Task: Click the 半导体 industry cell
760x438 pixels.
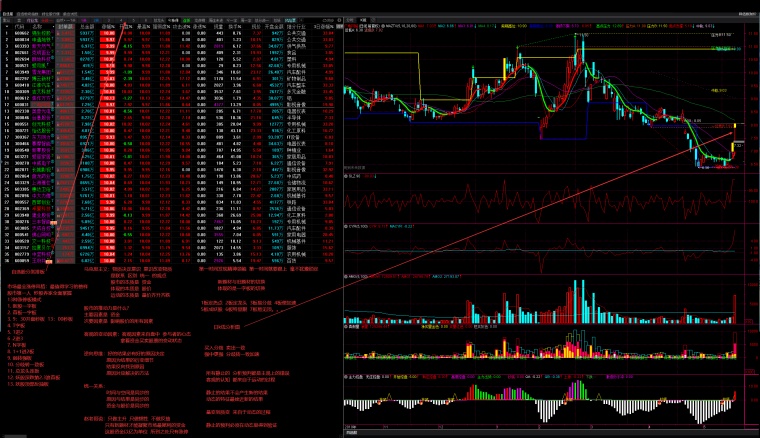Action: pyautogui.click(x=293, y=118)
